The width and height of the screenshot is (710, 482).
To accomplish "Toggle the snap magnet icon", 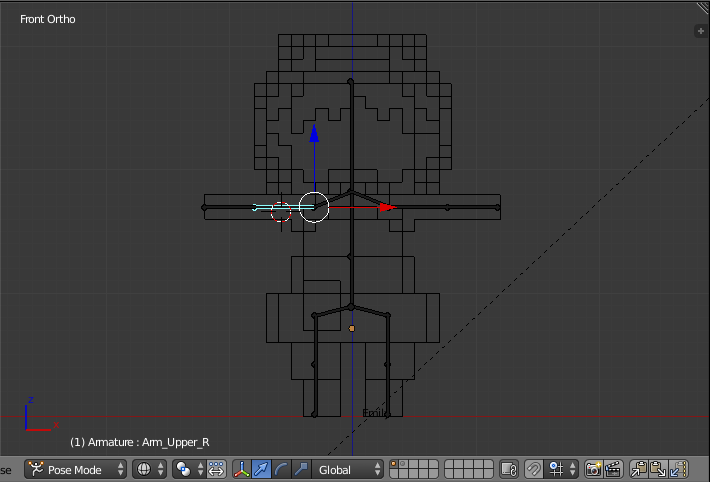I will 533,469.
